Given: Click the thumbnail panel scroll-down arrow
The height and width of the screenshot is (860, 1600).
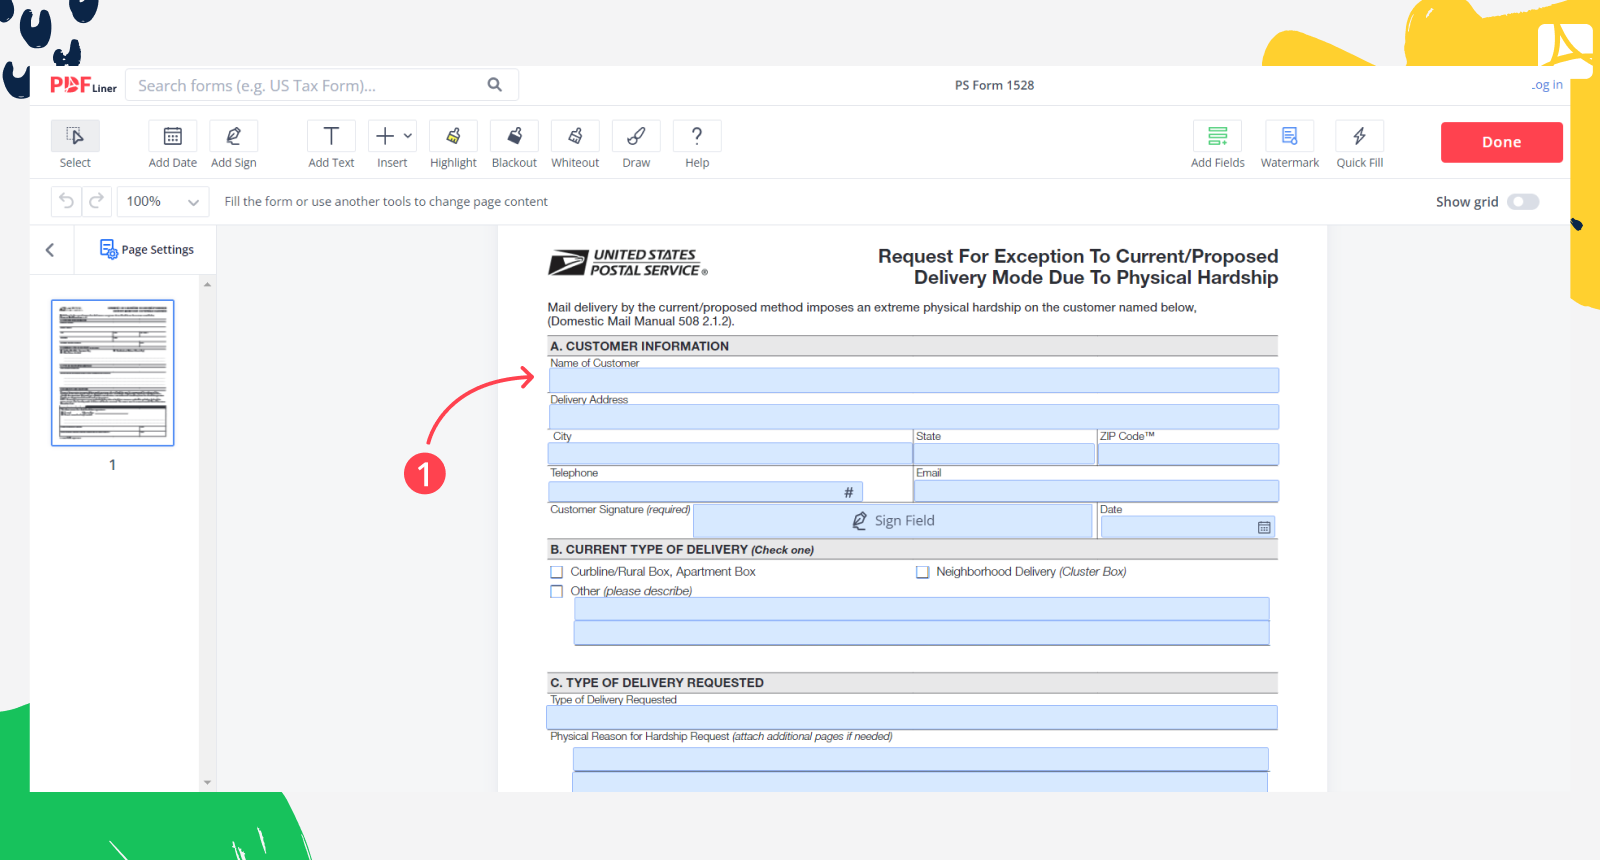Looking at the screenshot, I should pyautogui.click(x=207, y=783).
